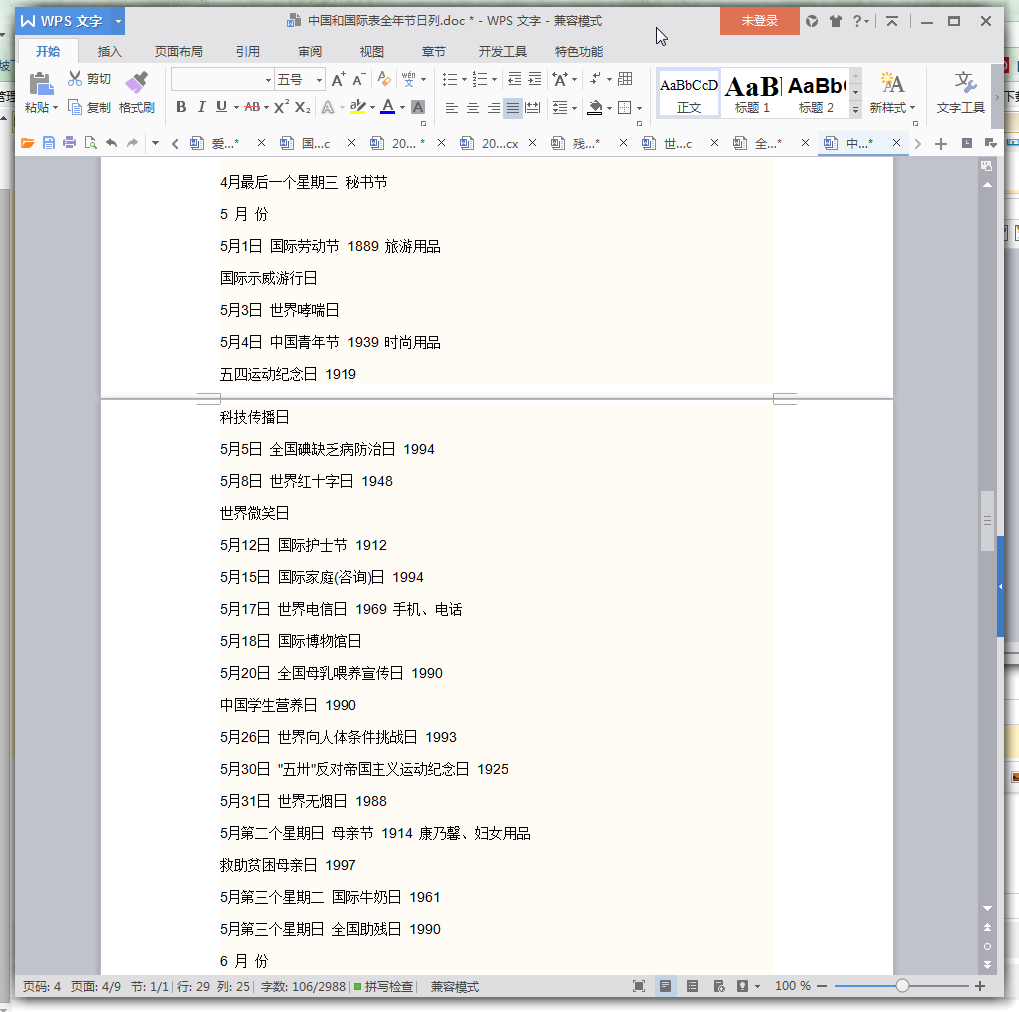Click the Cut (剪切) scissors button
Image resolution: width=1019 pixels, height=1012 pixels.
[90, 79]
